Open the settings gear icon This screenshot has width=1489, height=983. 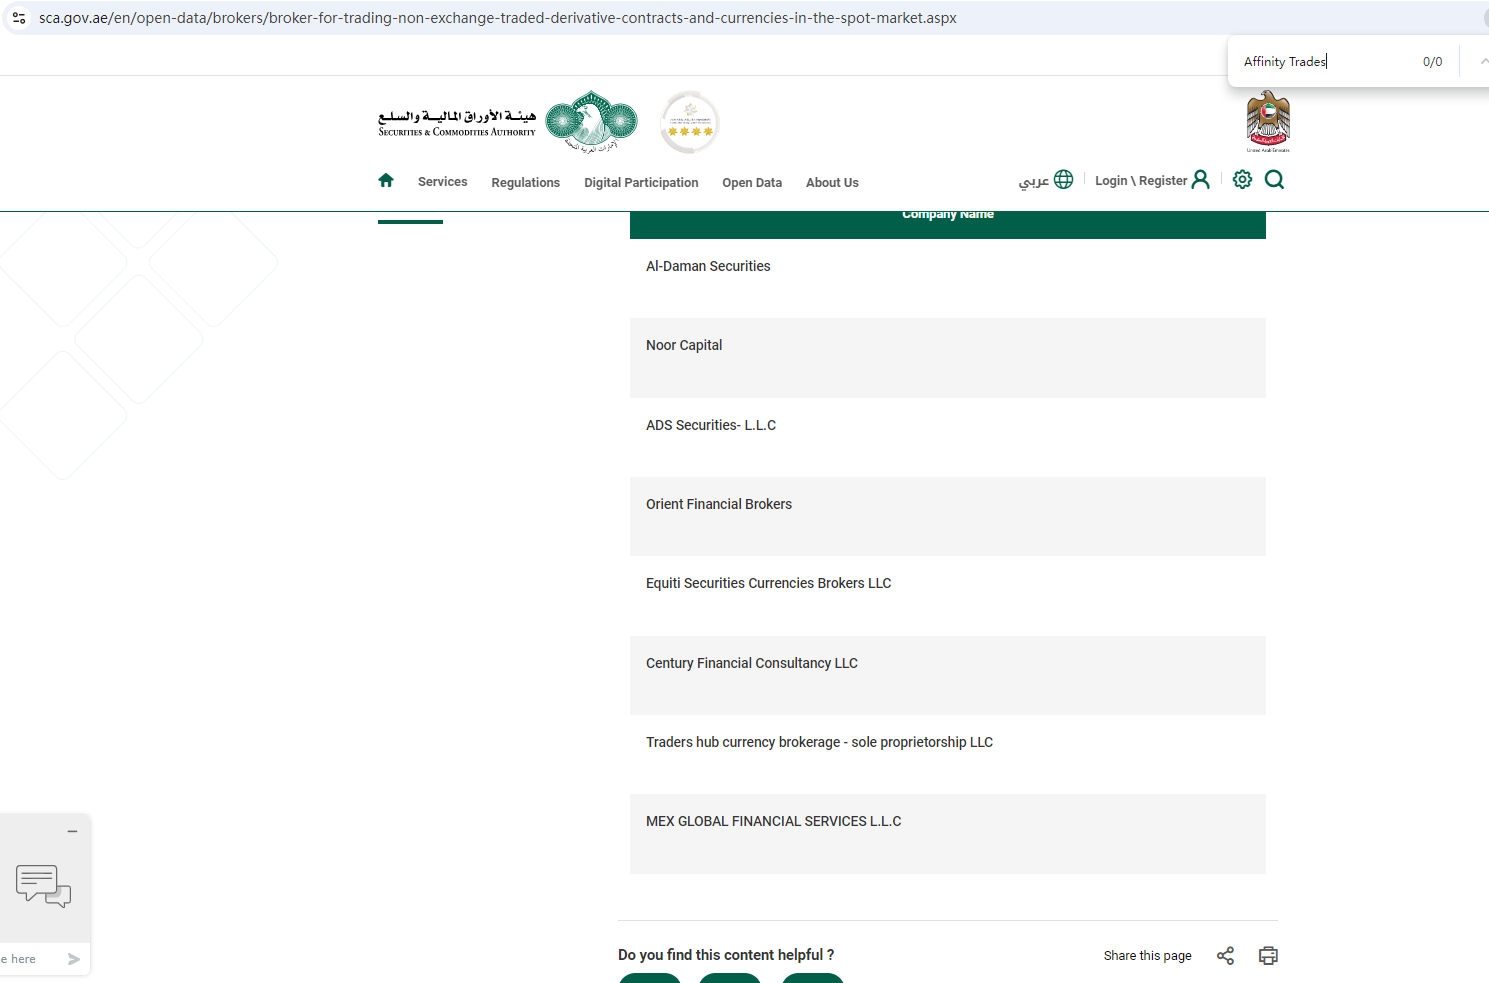coord(1242,179)
